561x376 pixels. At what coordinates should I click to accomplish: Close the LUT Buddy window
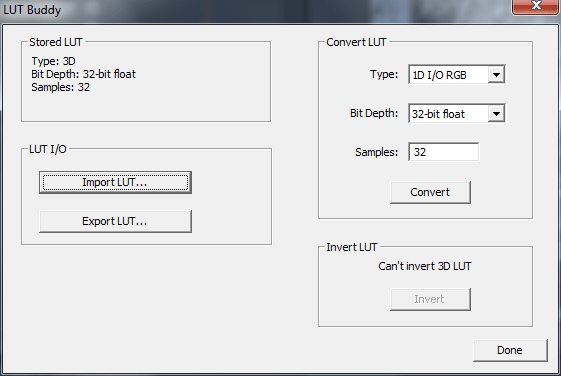pyautogui.click(x=536, y=6)
